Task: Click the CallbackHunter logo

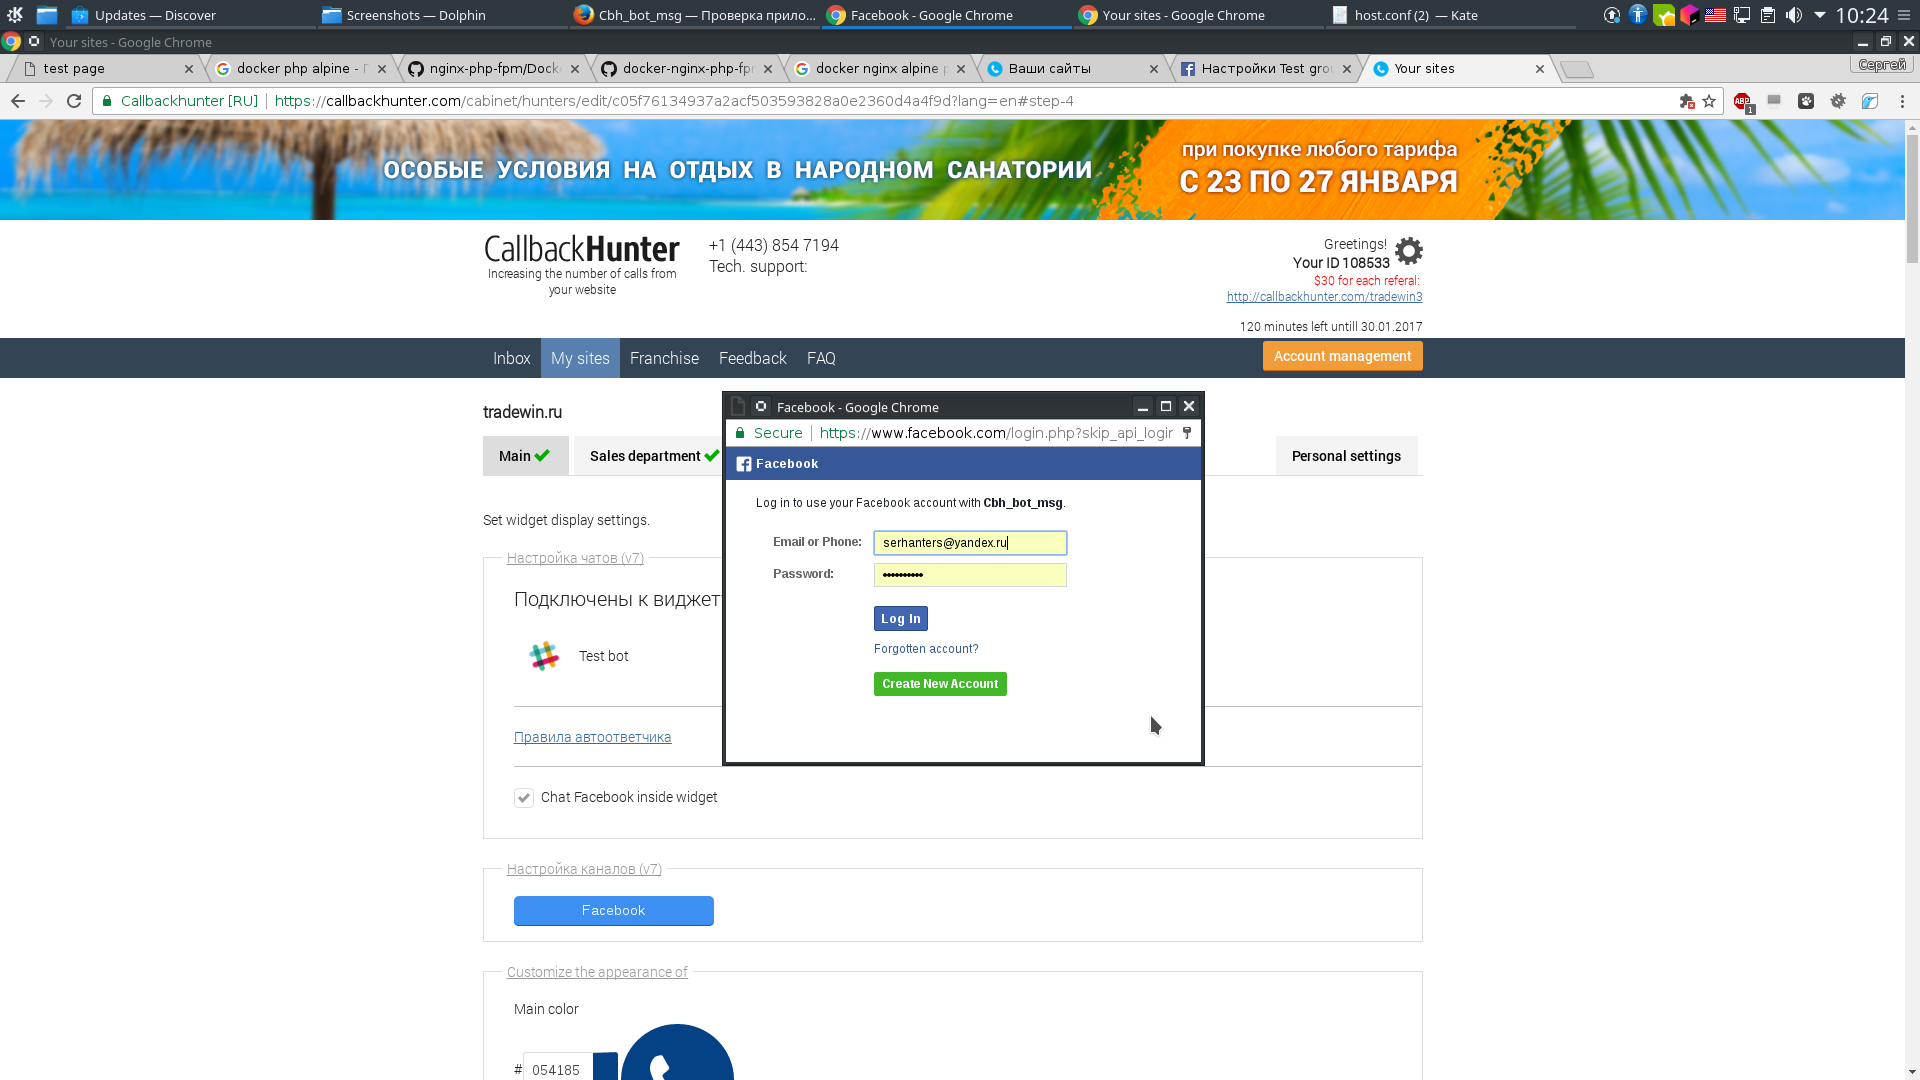Action: point(582,249)
